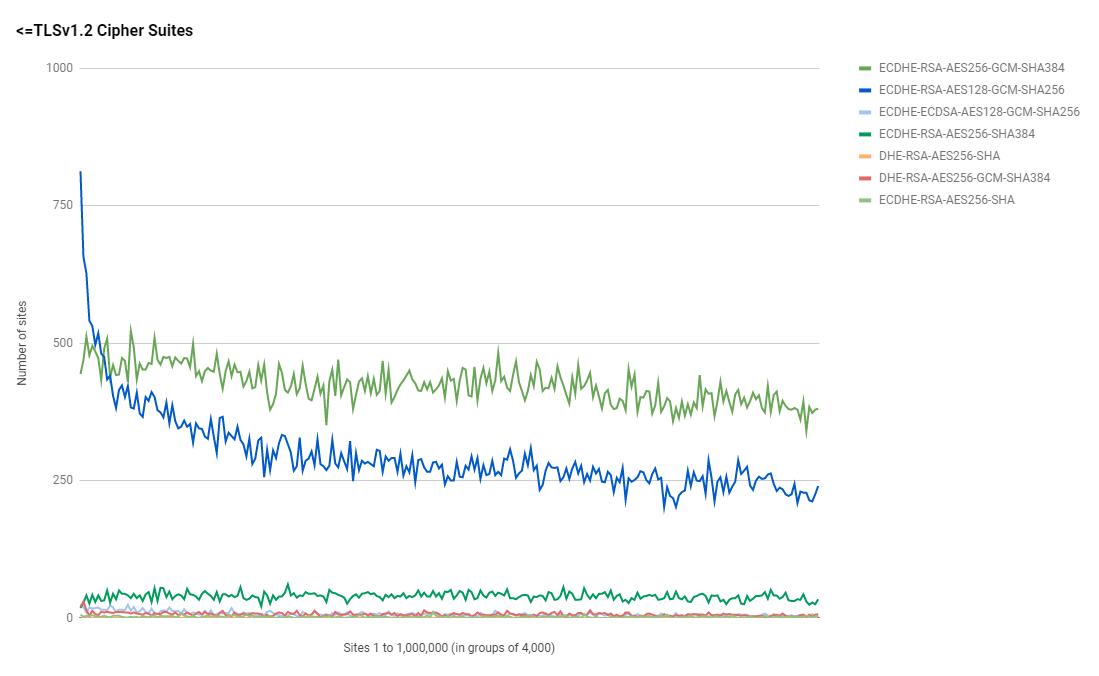Click the "Number of sites" vertical axis title
1099x676 pixels.
[x=23, y=342]
